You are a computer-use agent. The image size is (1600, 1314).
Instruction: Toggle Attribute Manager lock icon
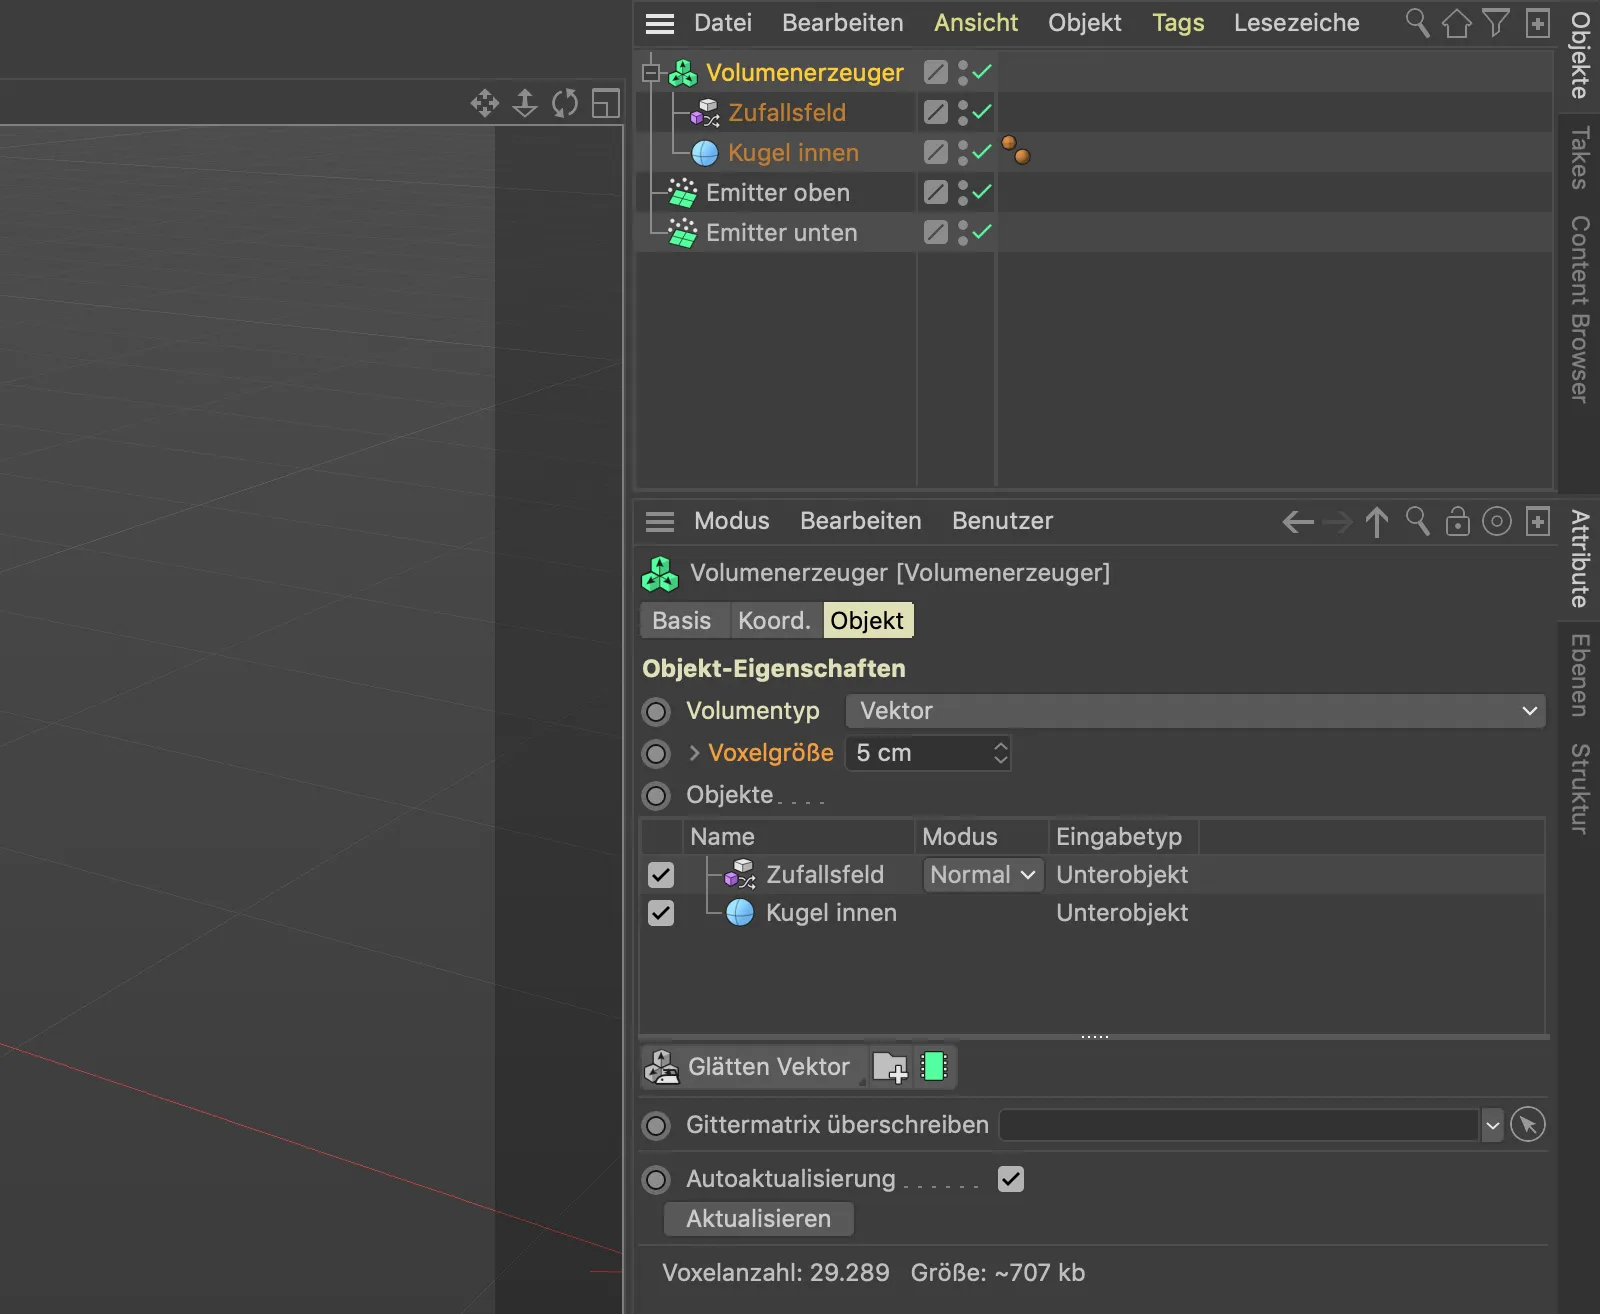coord(1457,521)
